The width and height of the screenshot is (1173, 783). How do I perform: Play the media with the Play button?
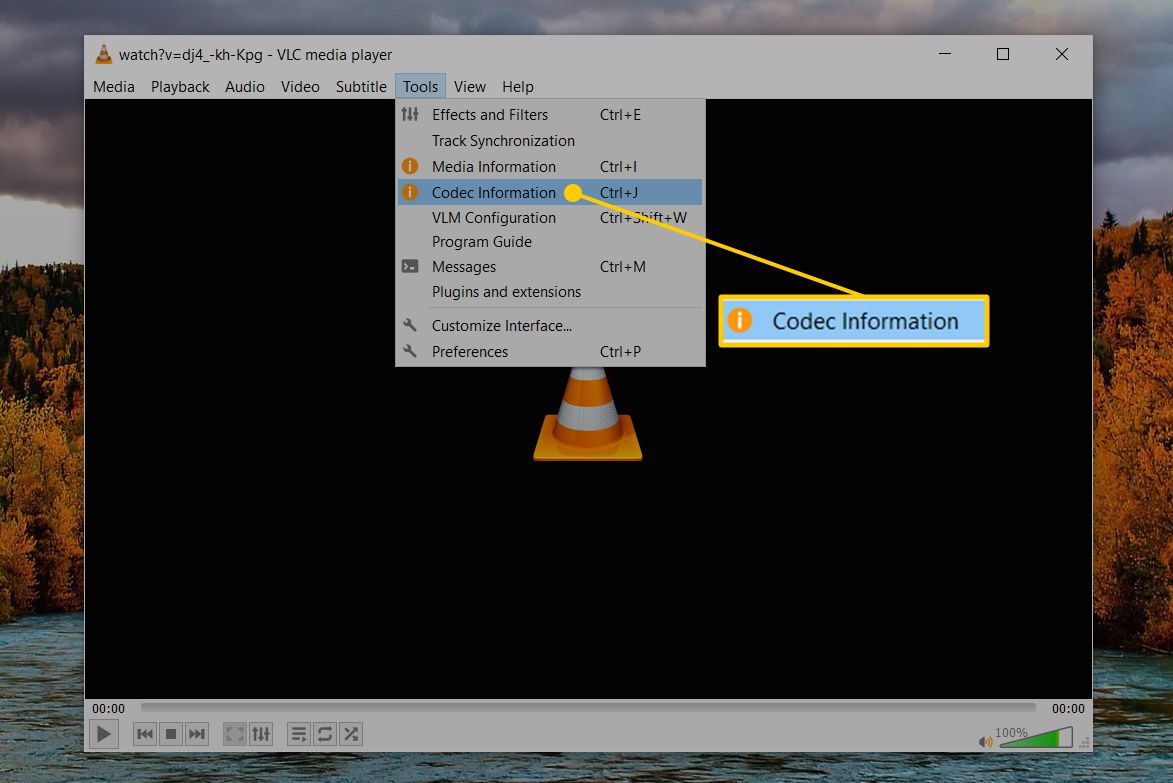(x=104, y=734)
